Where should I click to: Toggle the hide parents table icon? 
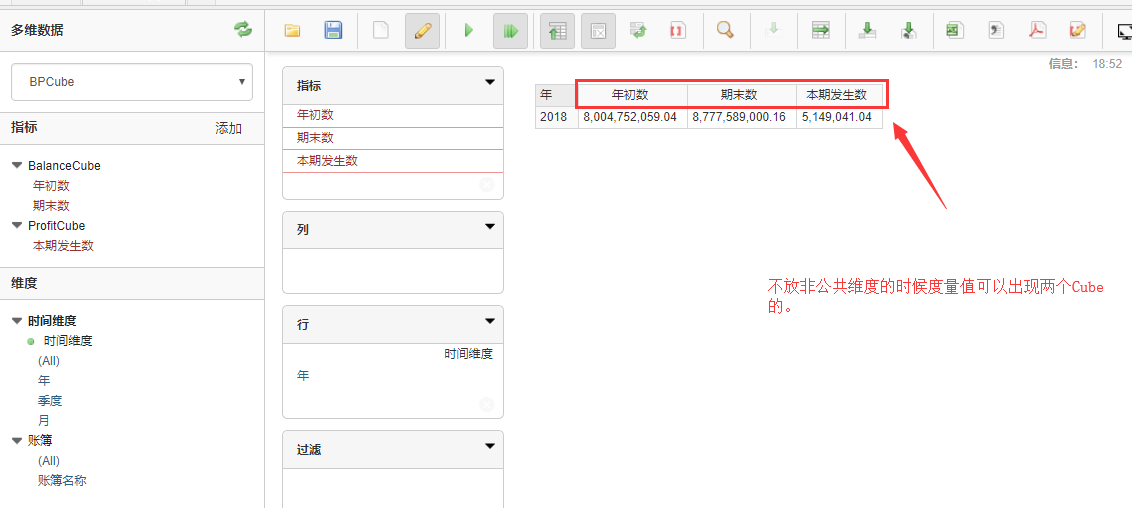click(557, 31)
